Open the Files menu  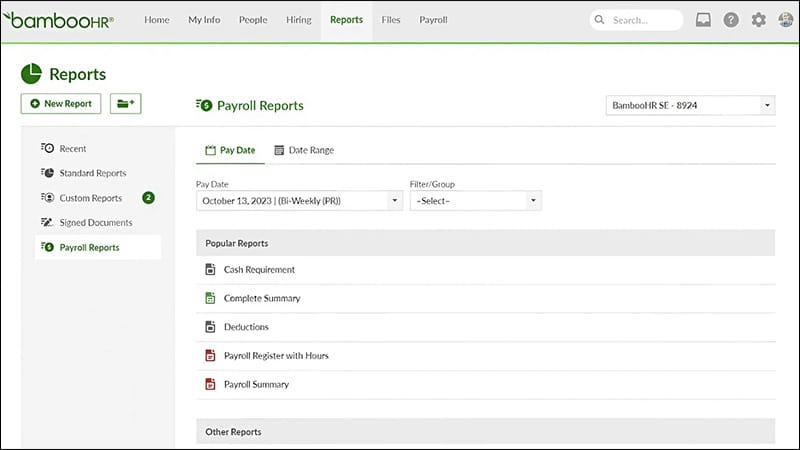pyautogui.click(x=391, y=20)
